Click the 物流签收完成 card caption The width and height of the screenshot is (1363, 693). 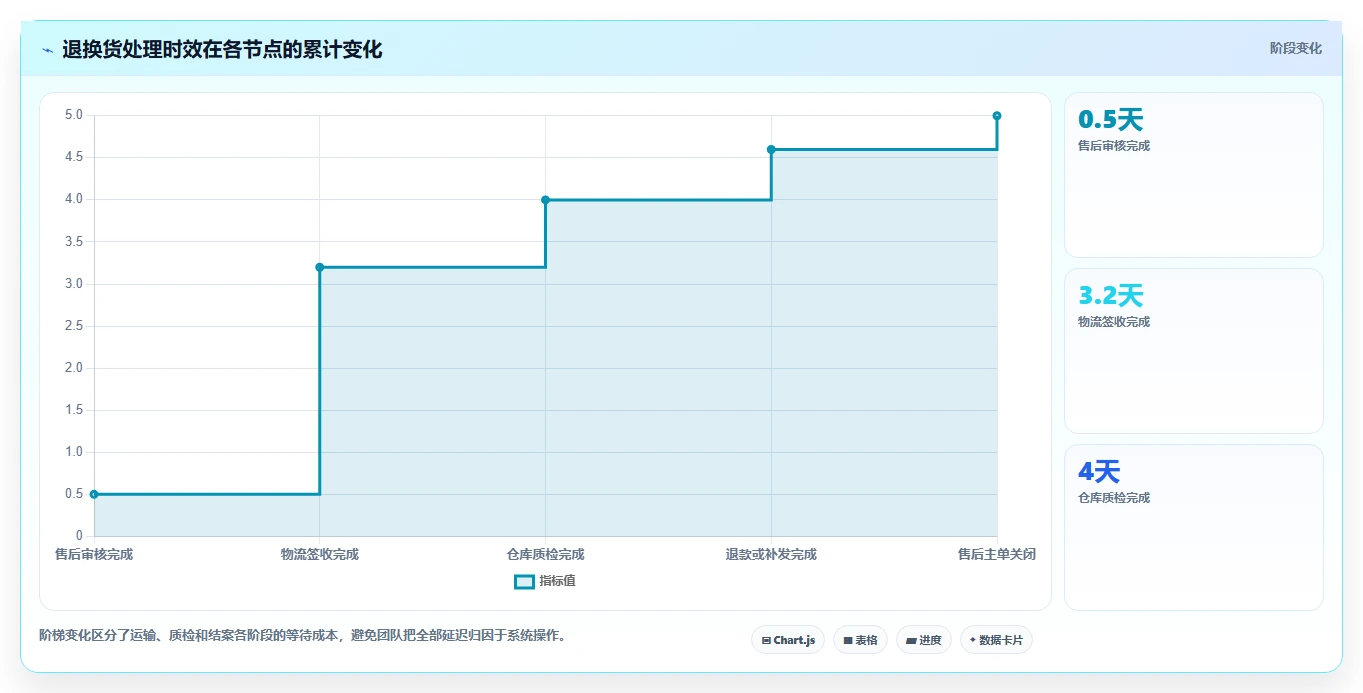click(1114, 322)
